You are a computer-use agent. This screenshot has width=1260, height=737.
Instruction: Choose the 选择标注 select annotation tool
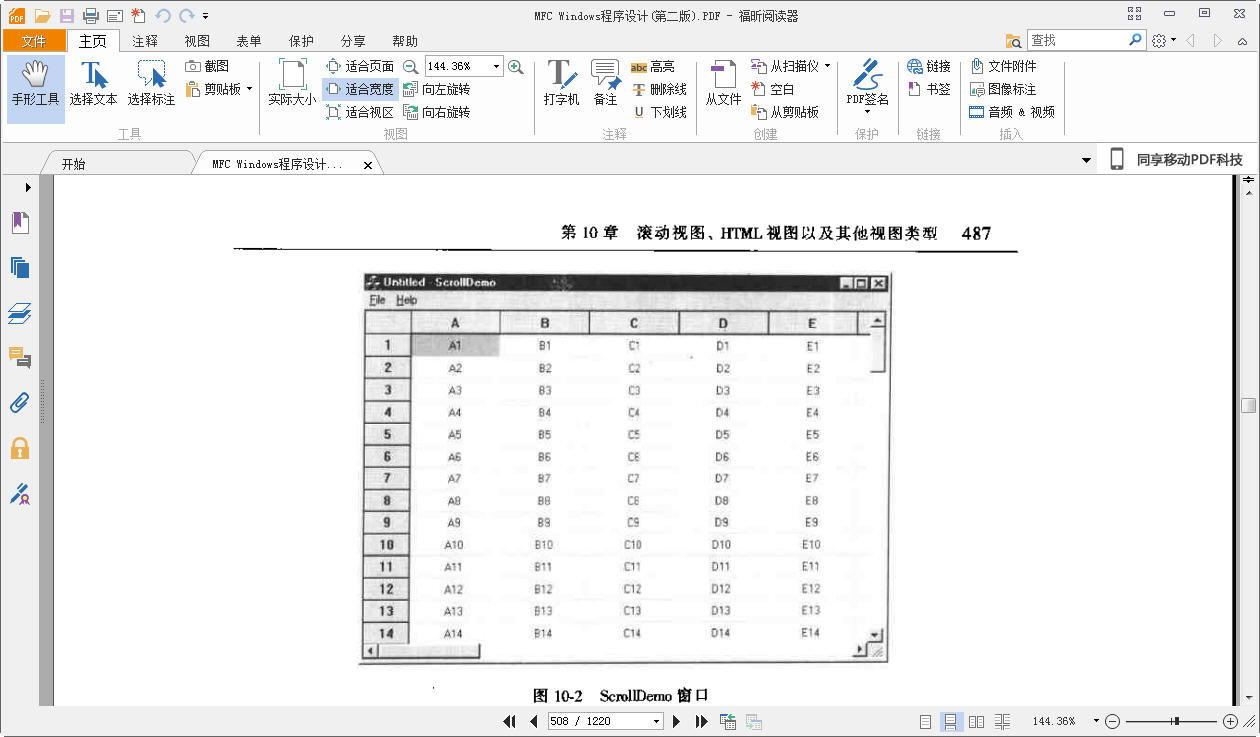151,85
